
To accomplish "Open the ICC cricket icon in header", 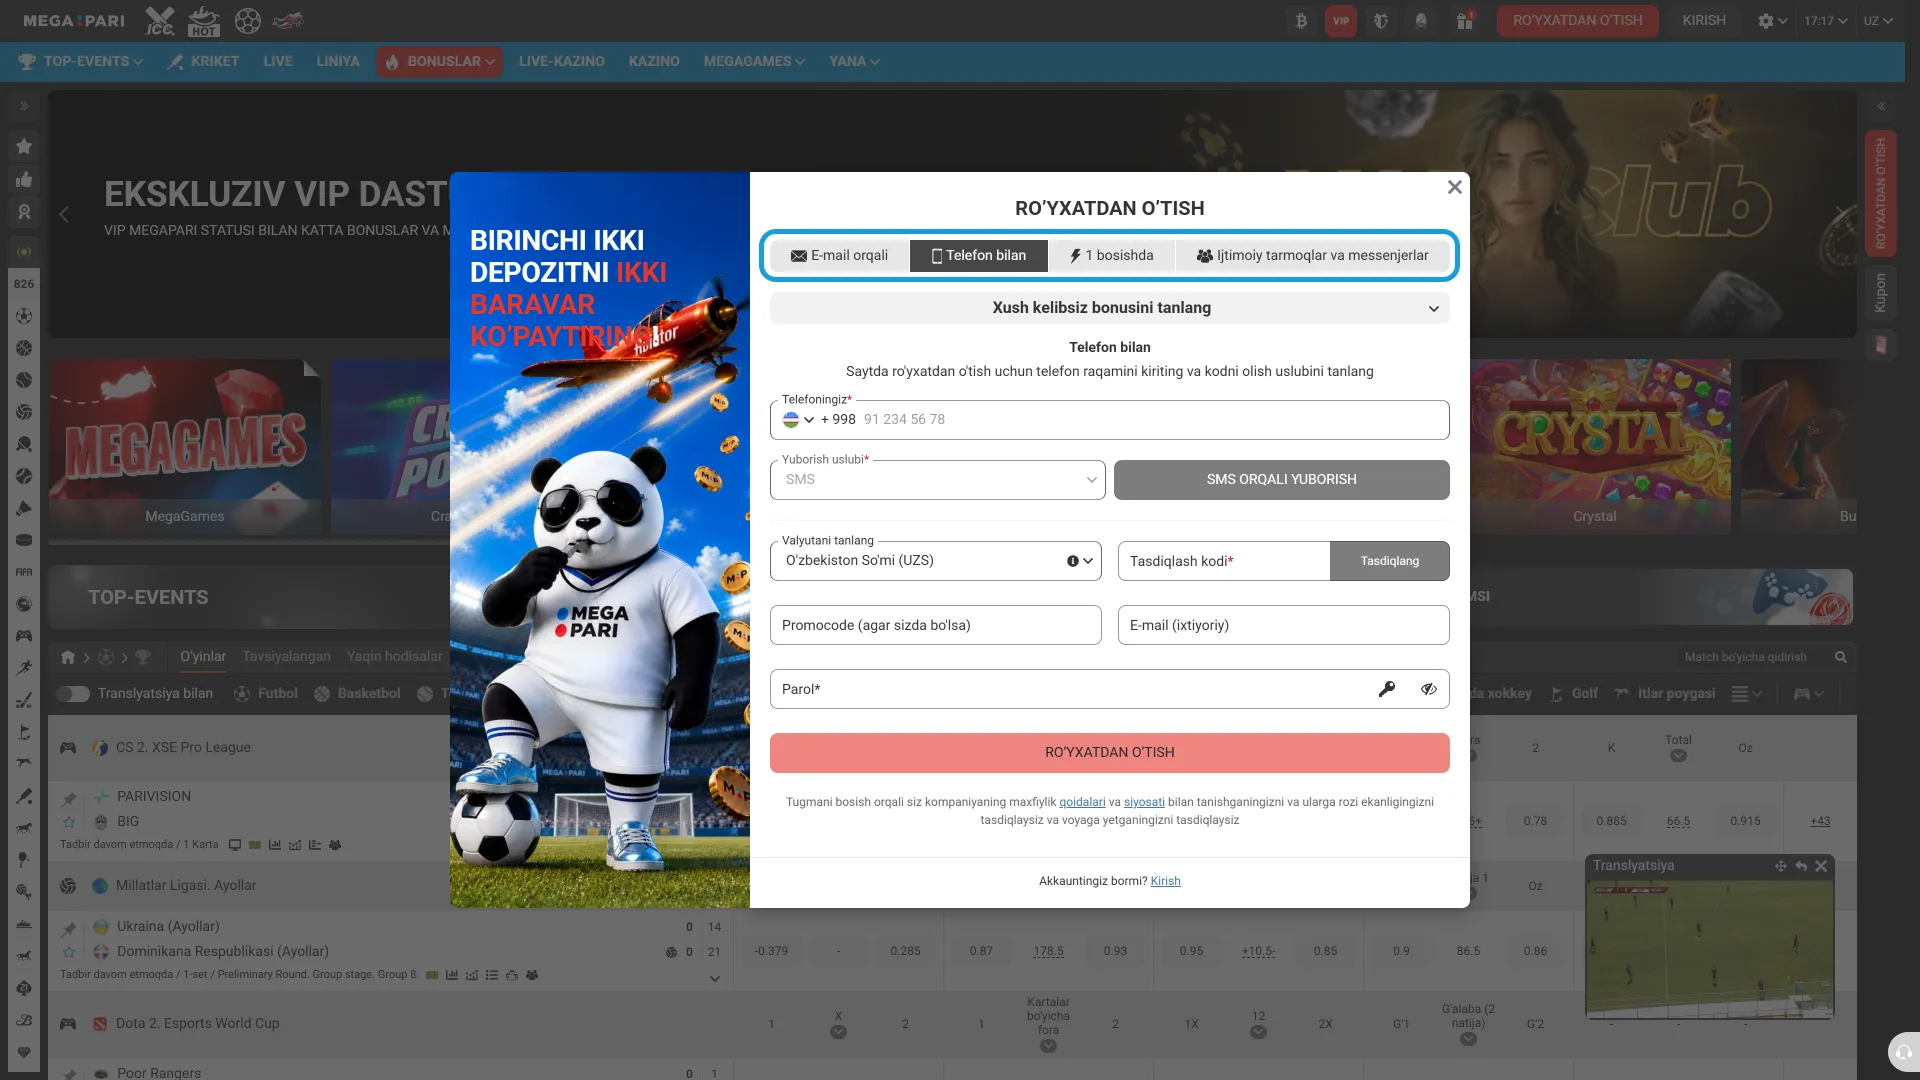I will (160, 20).
